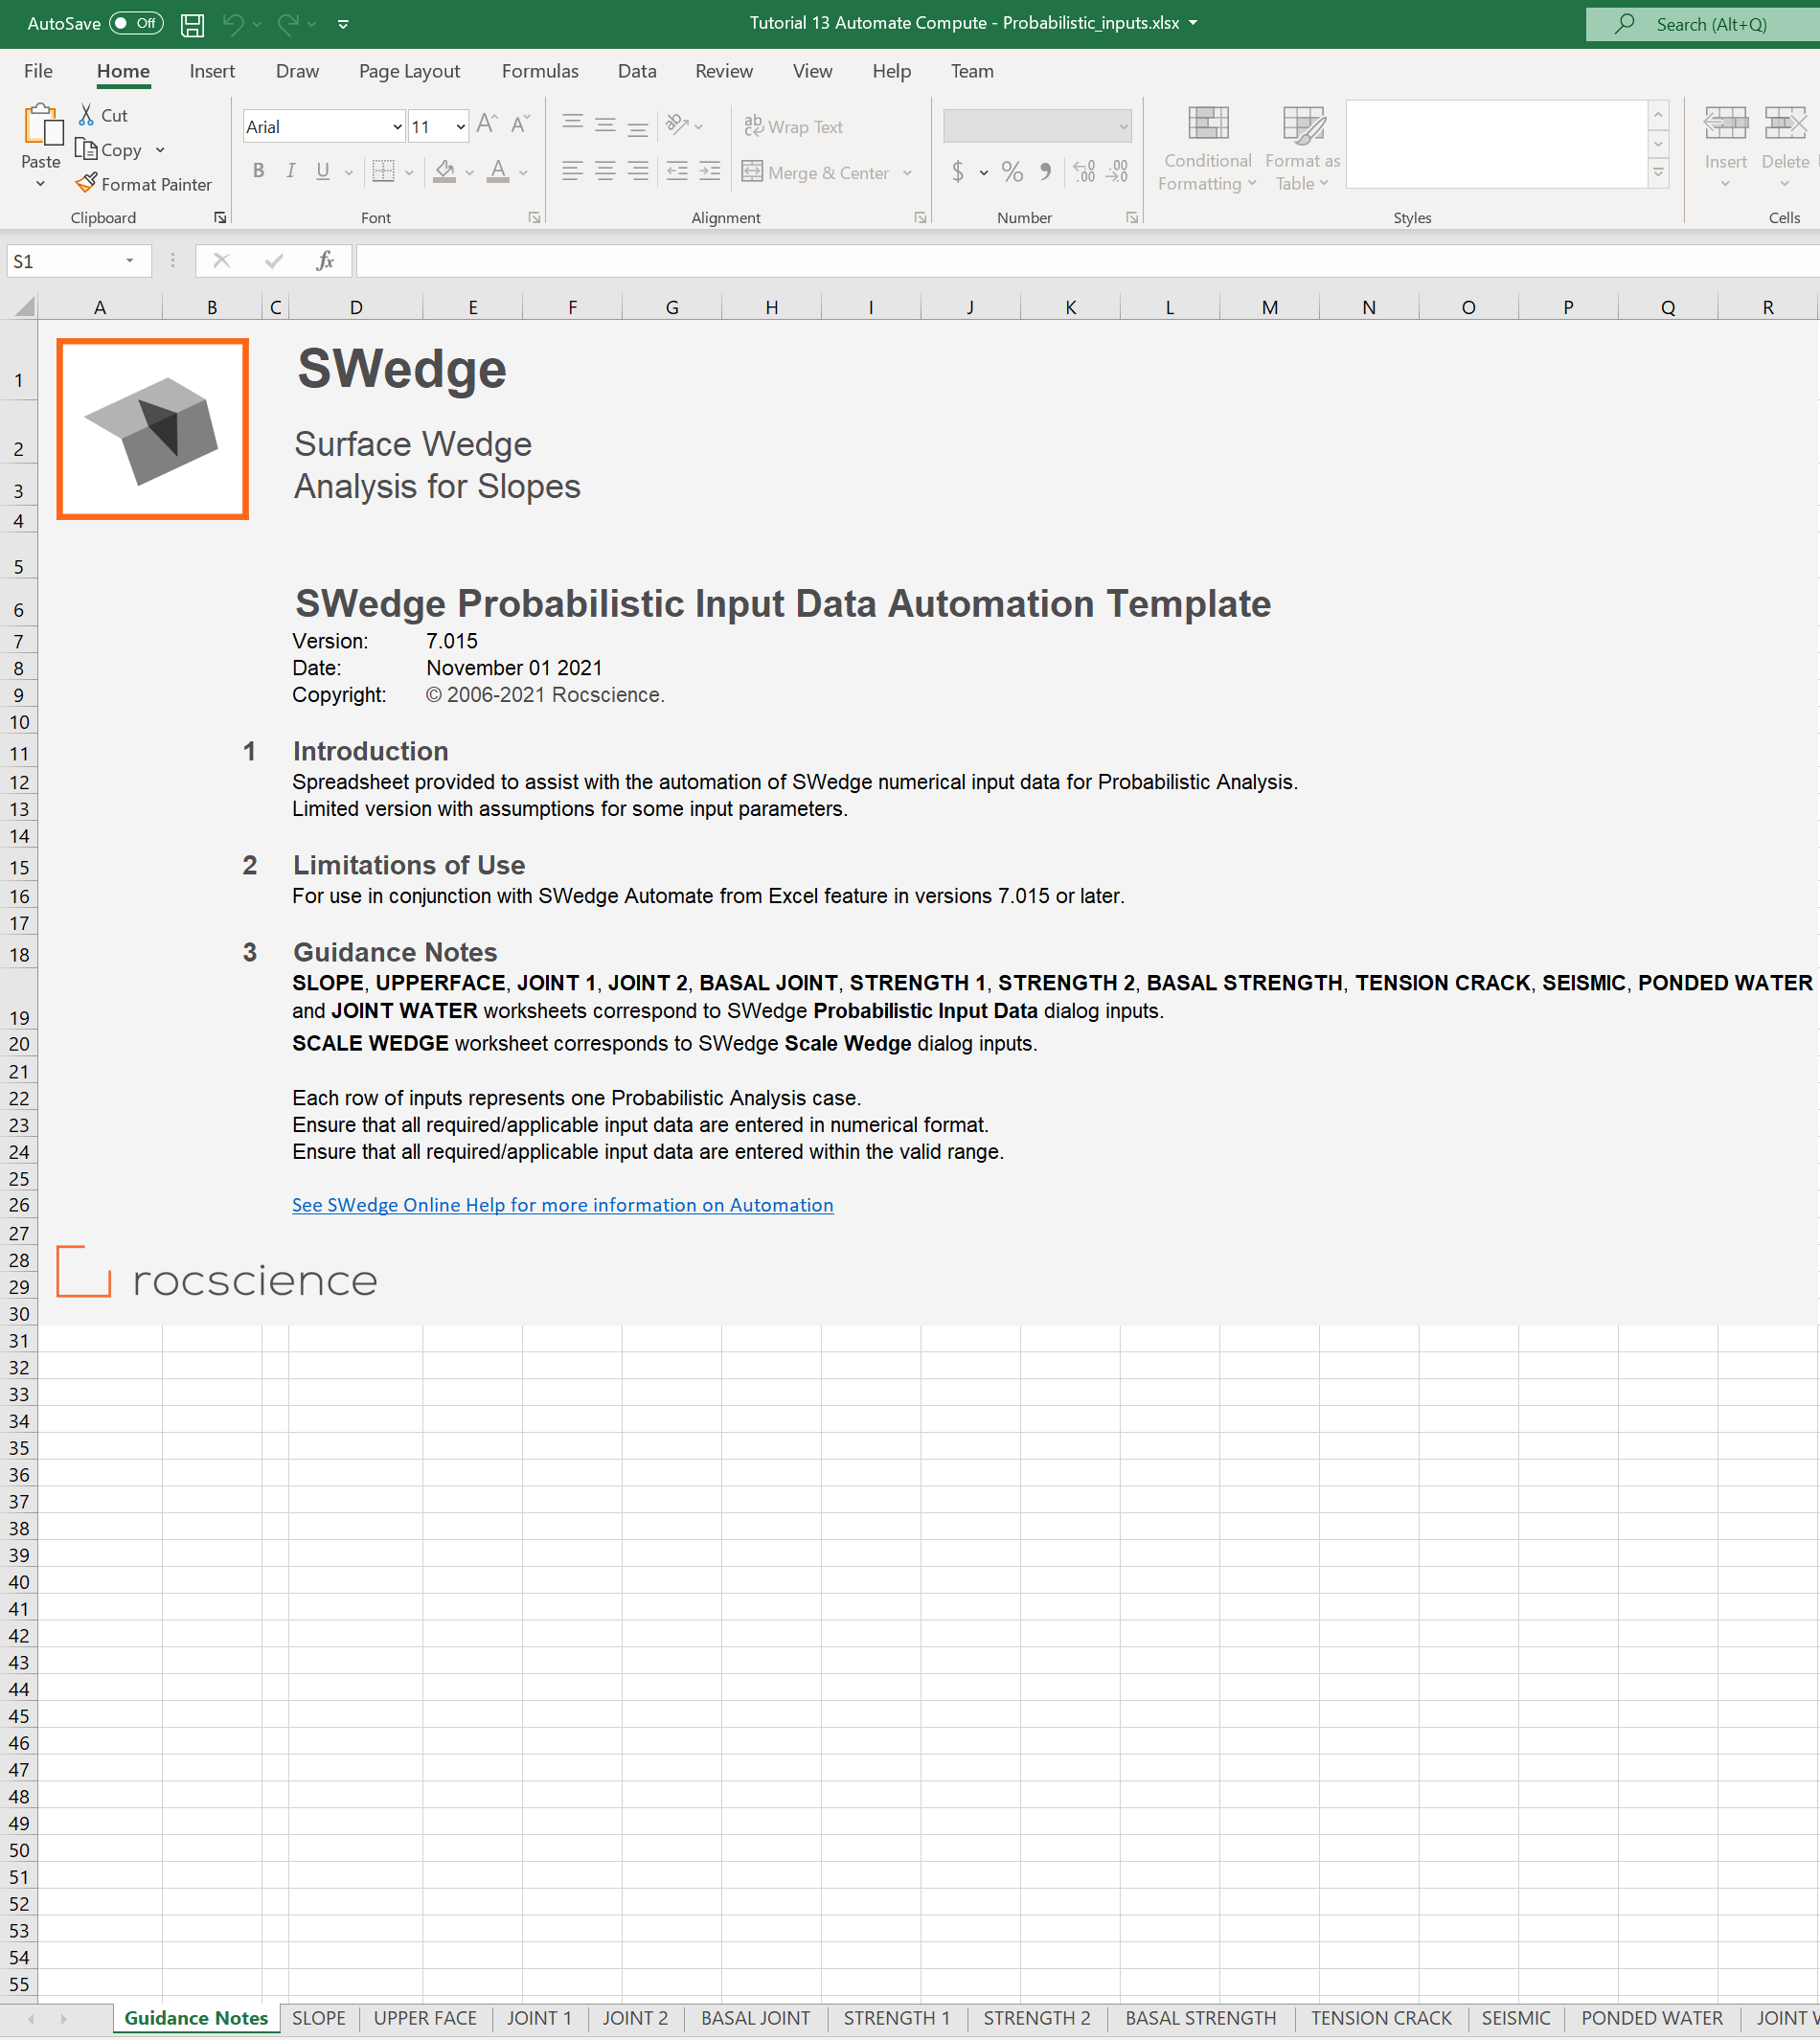Image resolution: width=1820 pixels, height=2040 pixels.
Task: Apply the Fill Color bucket
Action: pyautogui.click(x=445, y=171)
